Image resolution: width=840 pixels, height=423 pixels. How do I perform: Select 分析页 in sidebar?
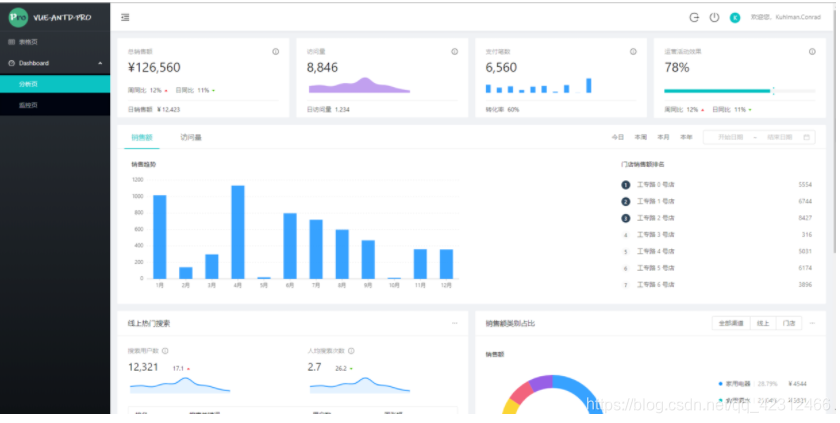pyautogui.click(x=55, y=84)
